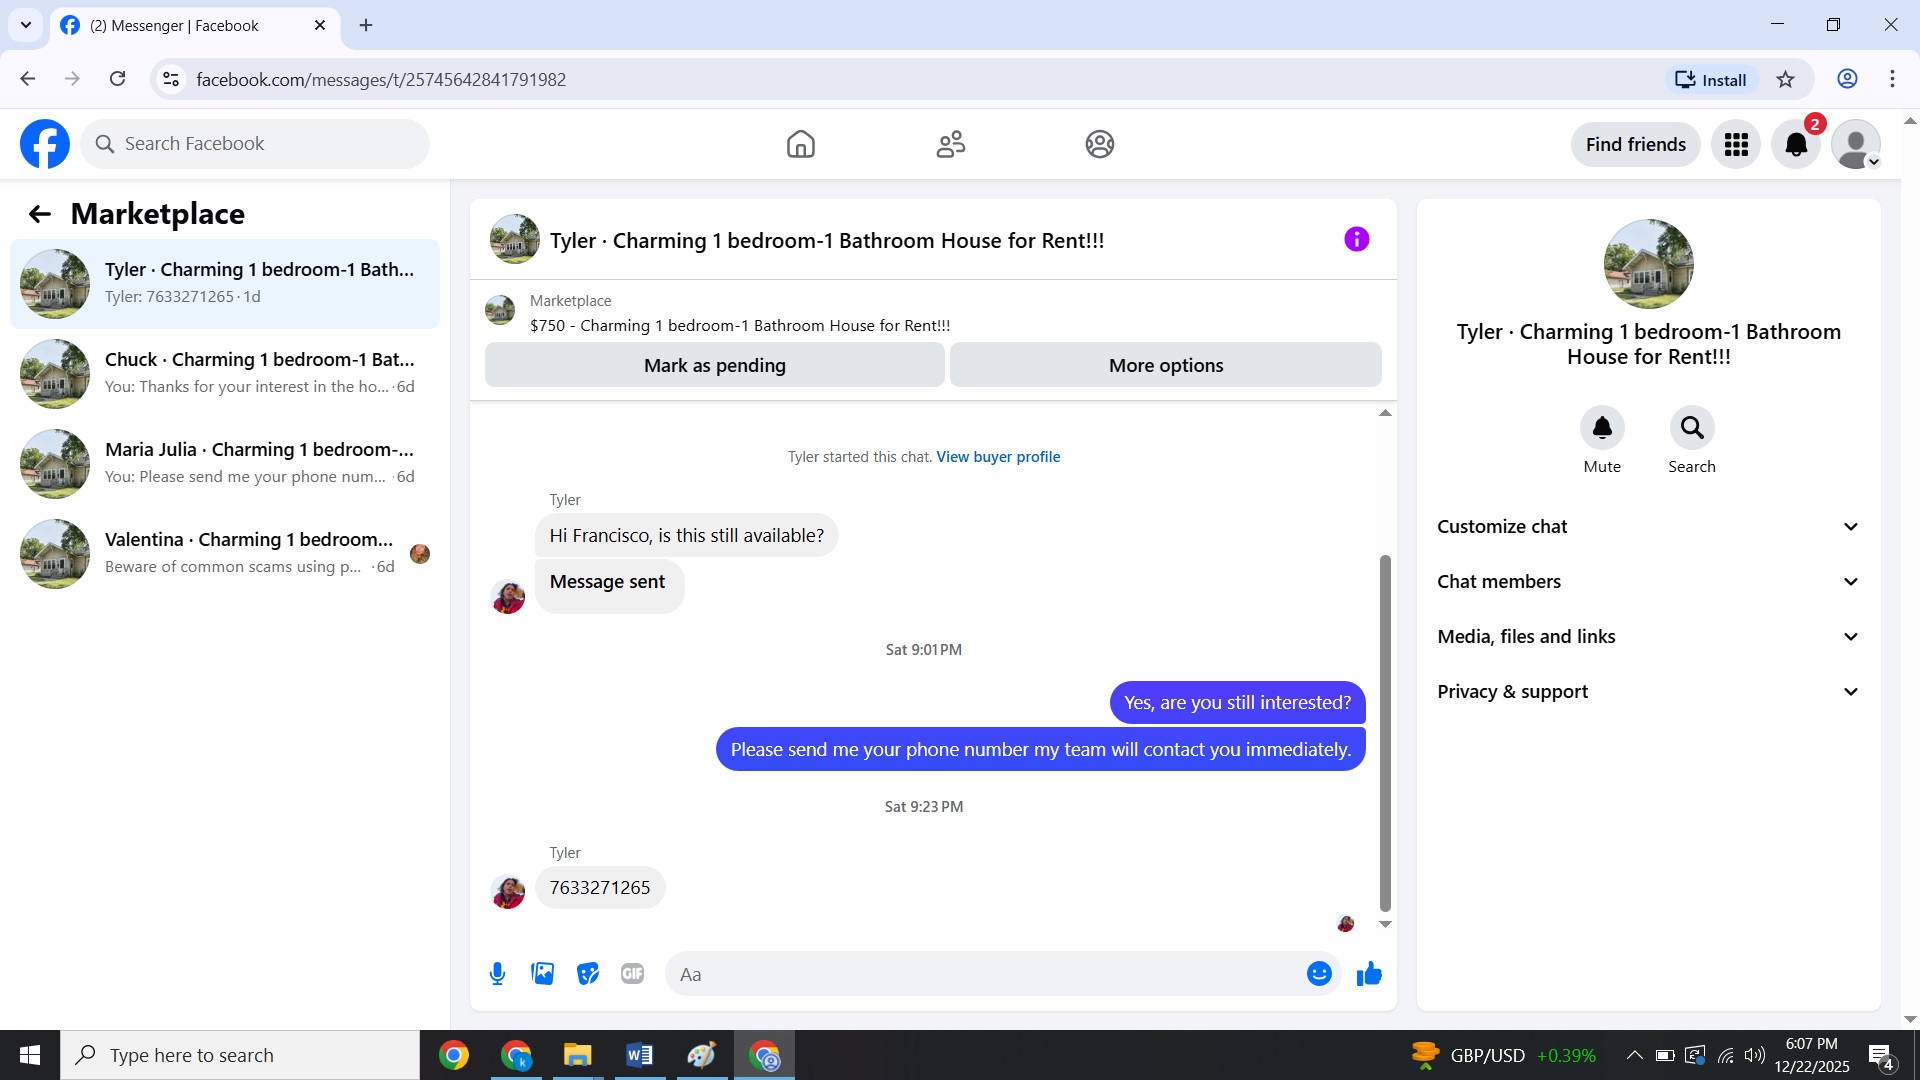1920x1080 pixels.
Task: Open the Facebook apps grid menu
Action: tap(1736, 145)
